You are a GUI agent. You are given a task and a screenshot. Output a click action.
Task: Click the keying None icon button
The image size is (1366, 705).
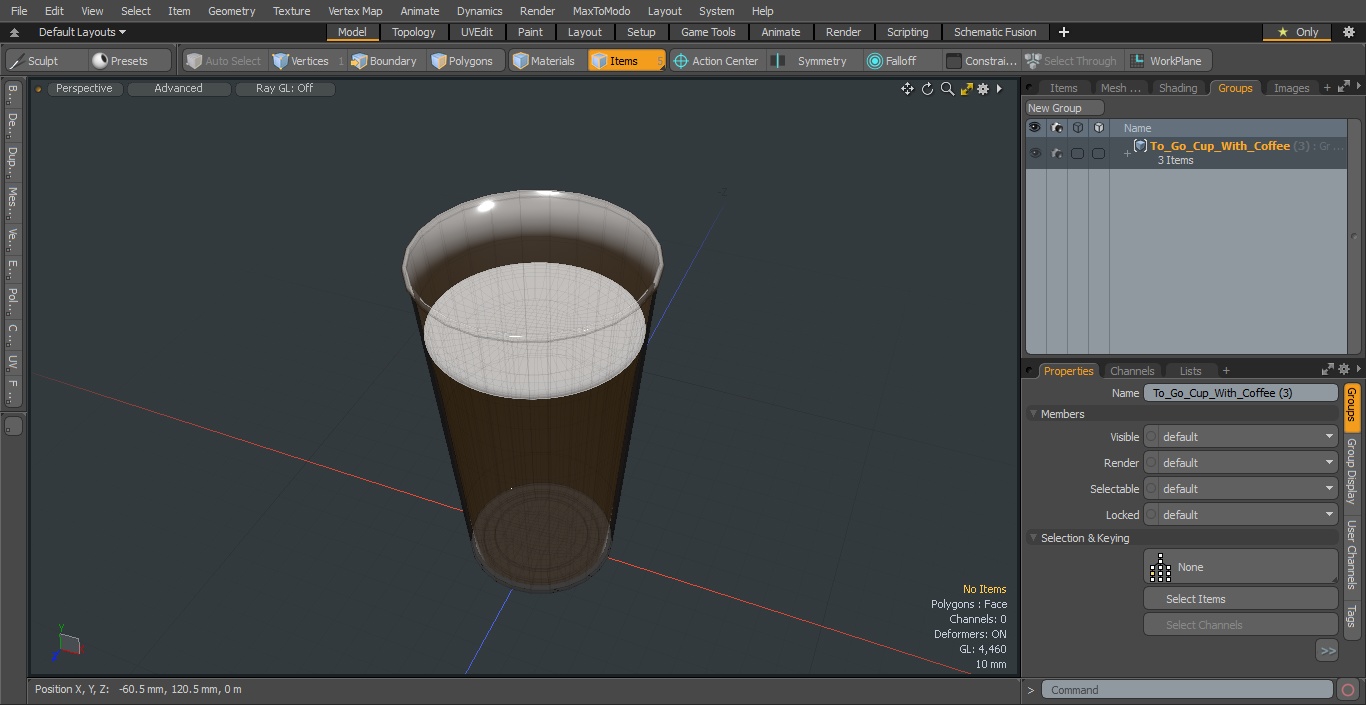click(1240, 567)
